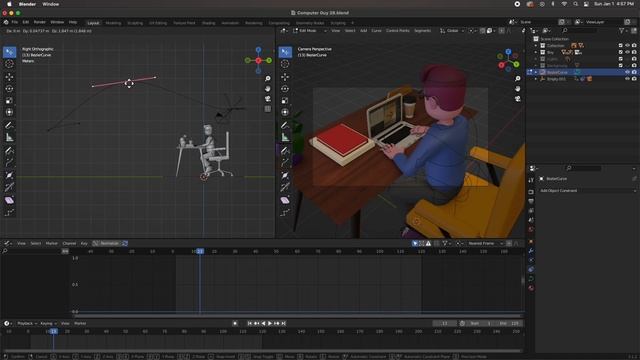This screenshot has width=640, height=360.
Task: Open Control Points menu in viewport header
Action: [398, 31]
